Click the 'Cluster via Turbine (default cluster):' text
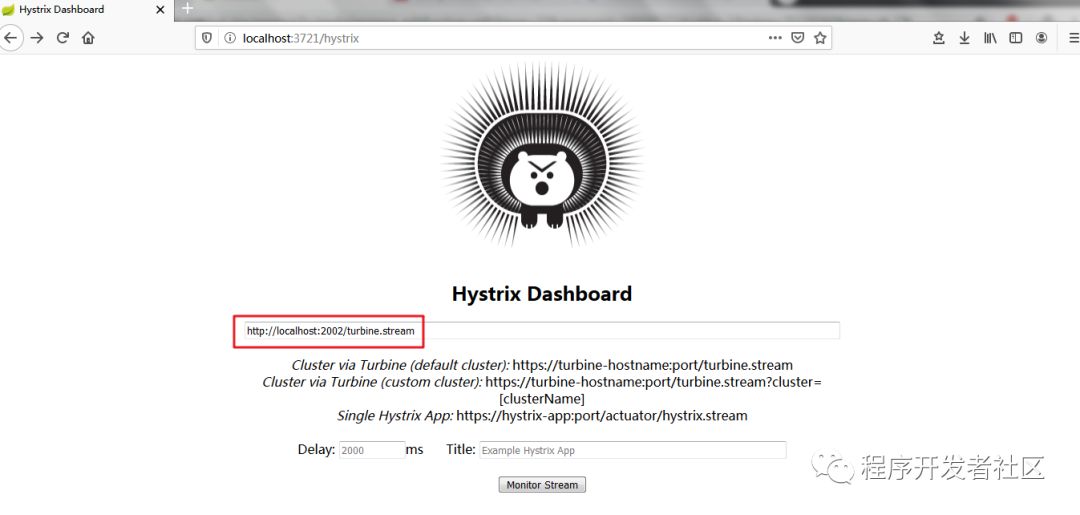The height and width of the screenshot is (515, 1080). pos(400,365)
